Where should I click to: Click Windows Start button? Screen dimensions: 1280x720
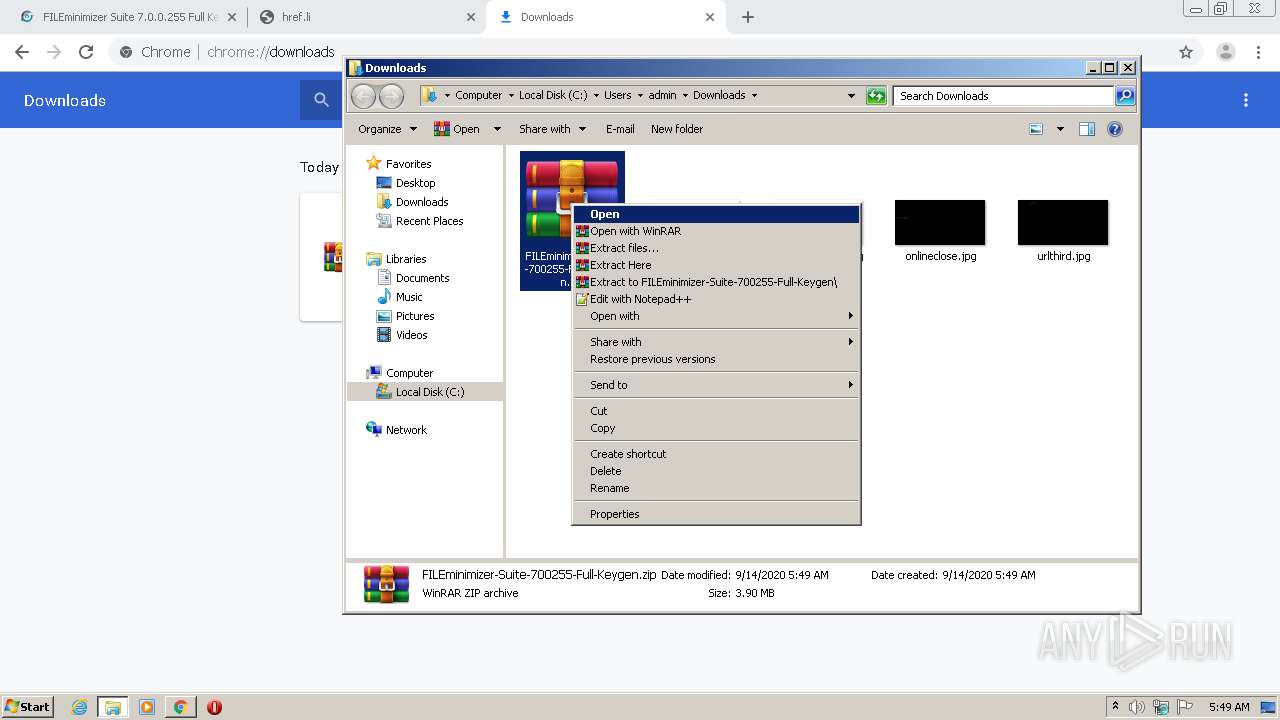(27, 706)
